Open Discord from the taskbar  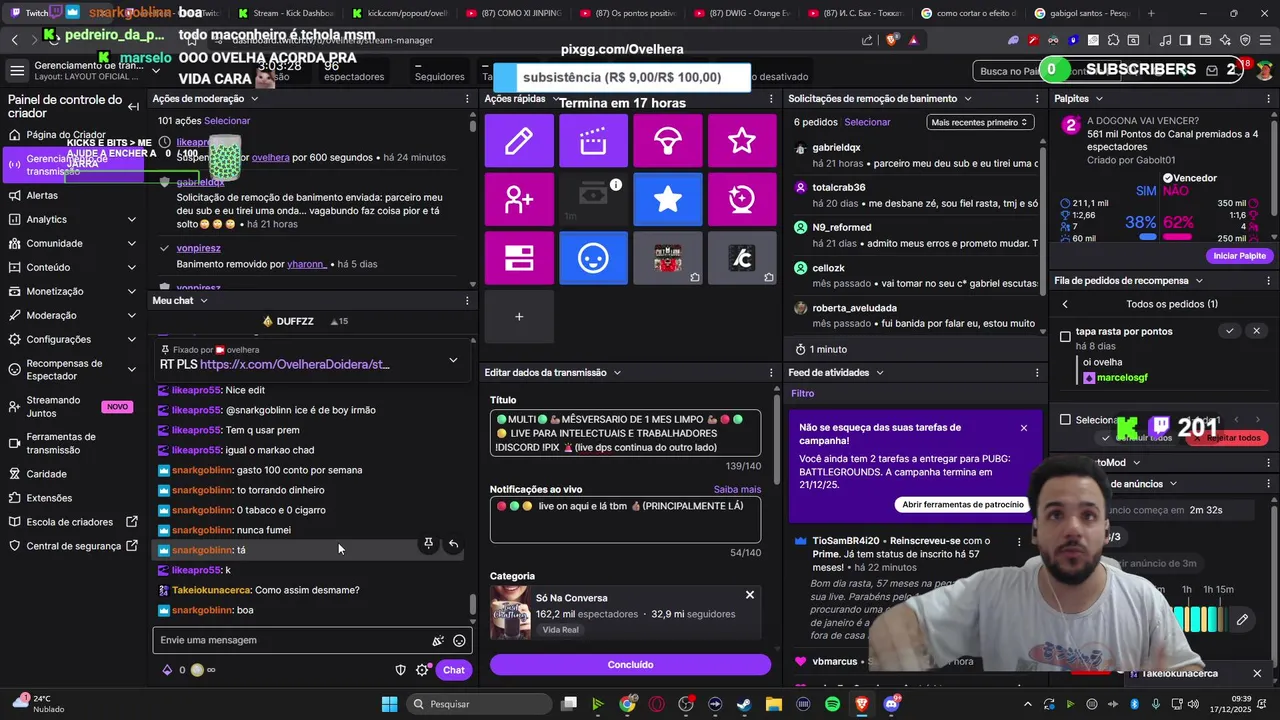(x=891, y=704)
